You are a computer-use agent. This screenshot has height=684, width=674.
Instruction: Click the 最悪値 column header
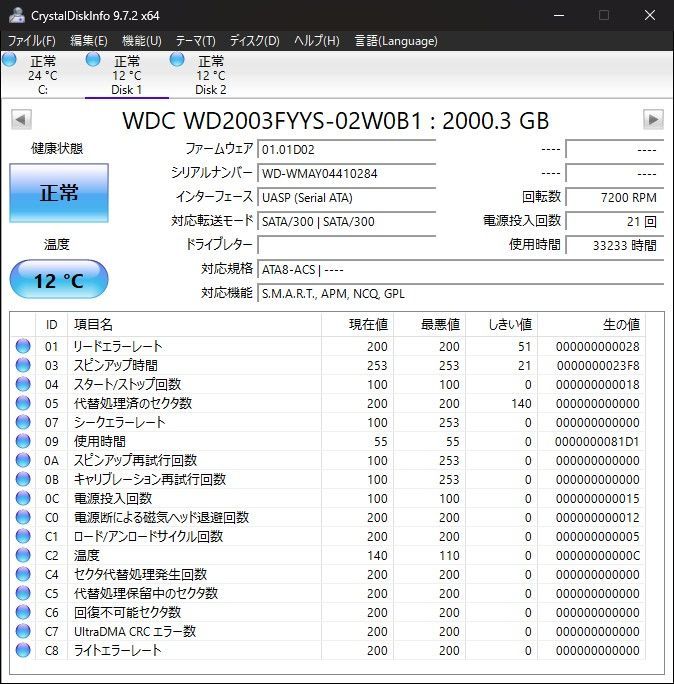[x=430, y=324]
